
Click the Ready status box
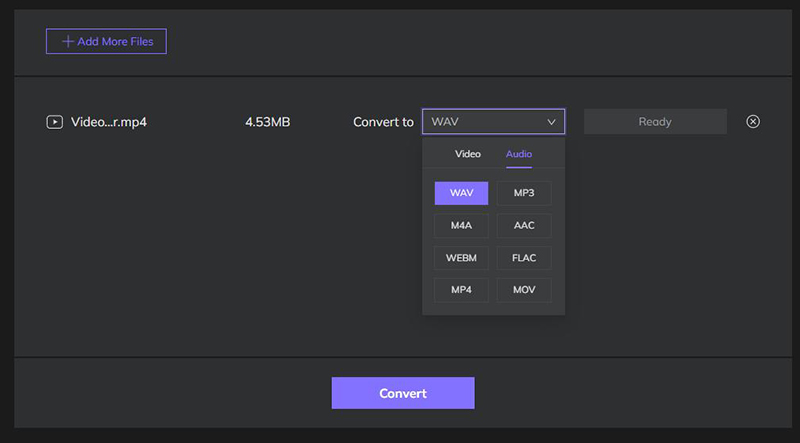point(655,121)
